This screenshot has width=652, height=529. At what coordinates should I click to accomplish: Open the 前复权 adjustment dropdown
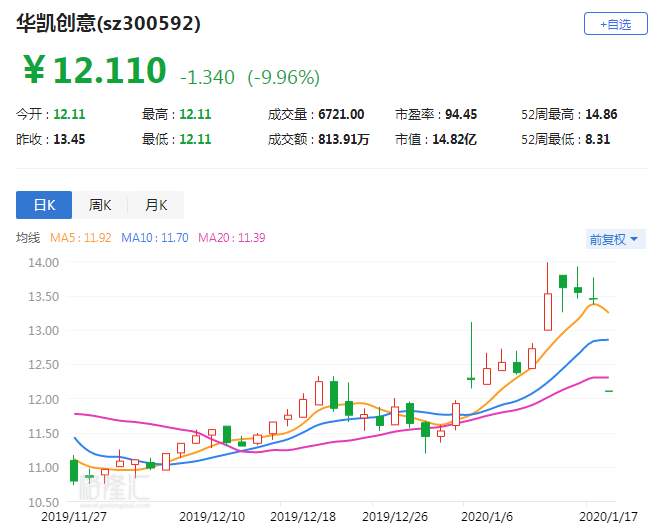coord(615,239)
